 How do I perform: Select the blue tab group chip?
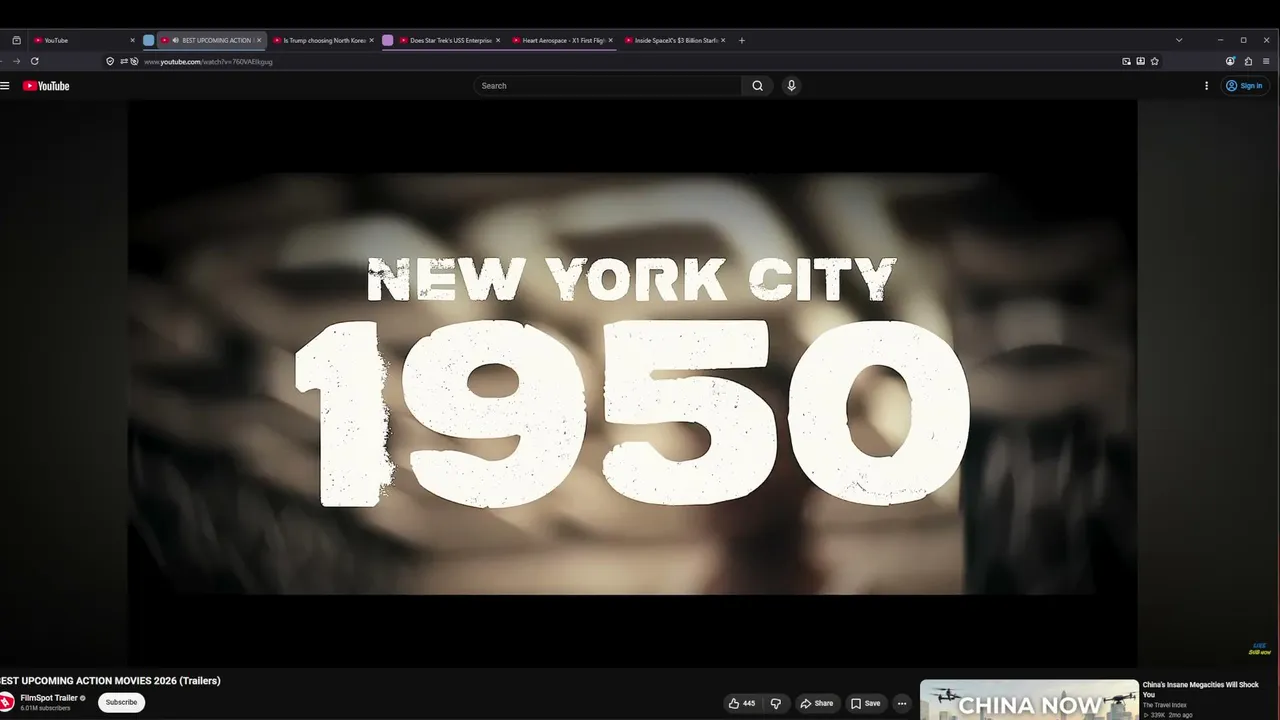coord(149,40)
